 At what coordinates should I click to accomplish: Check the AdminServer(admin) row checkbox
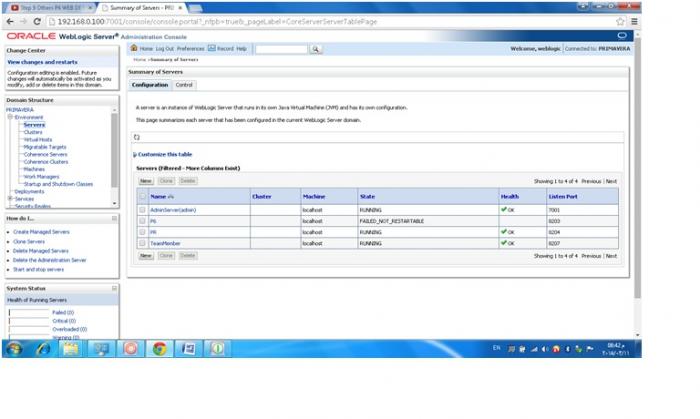[x=142, y=209]
